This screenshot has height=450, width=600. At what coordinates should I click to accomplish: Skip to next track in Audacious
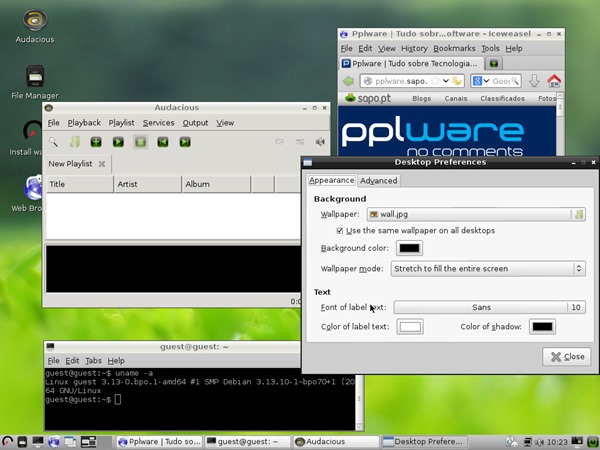(185, 142)
